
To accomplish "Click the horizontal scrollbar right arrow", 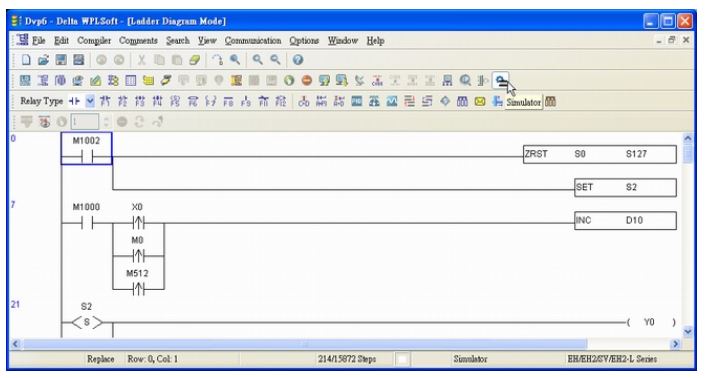I will (x=676, y=344).
